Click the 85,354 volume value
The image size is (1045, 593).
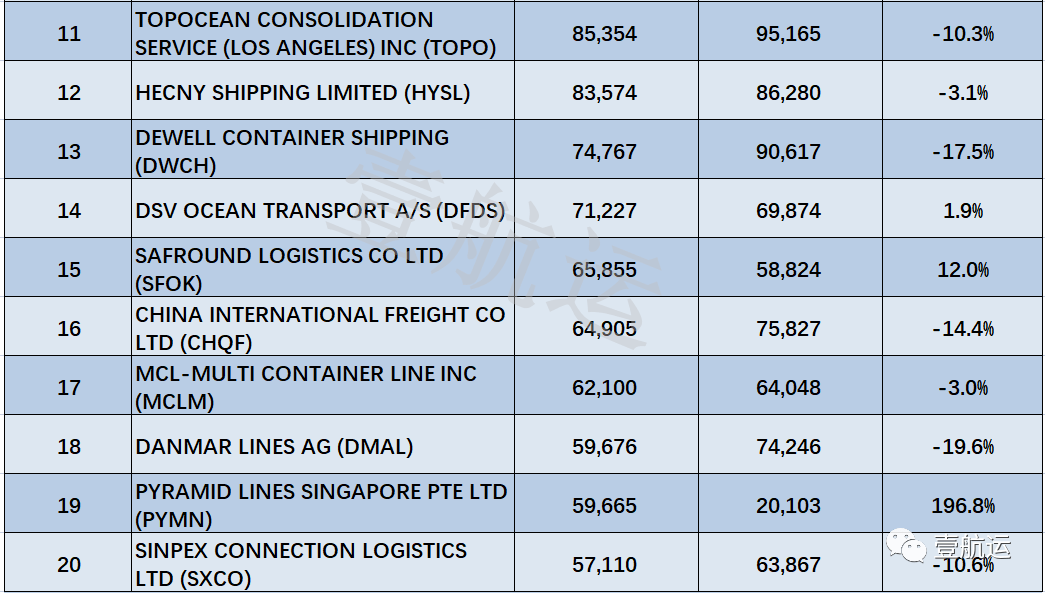point(604,34)
